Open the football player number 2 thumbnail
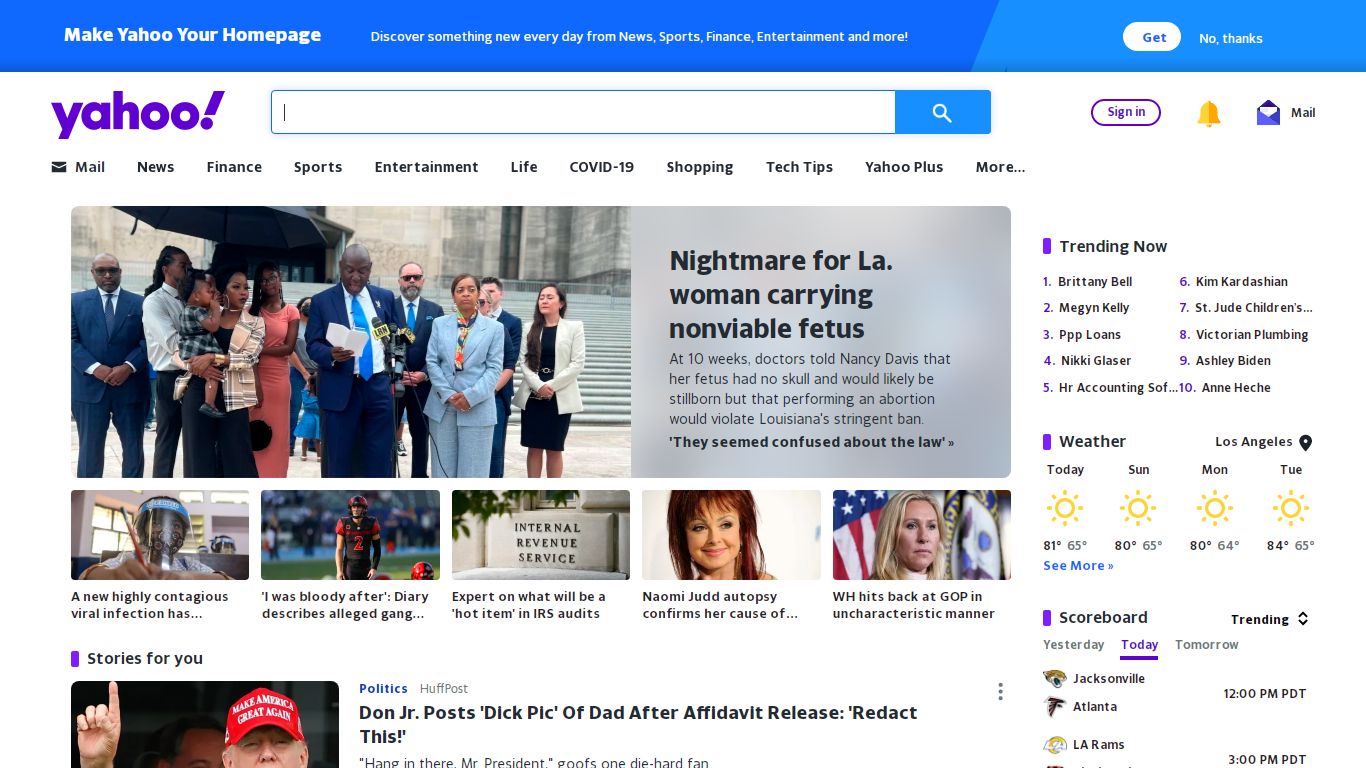This screenshot has height=768, width=1366. 350,535
